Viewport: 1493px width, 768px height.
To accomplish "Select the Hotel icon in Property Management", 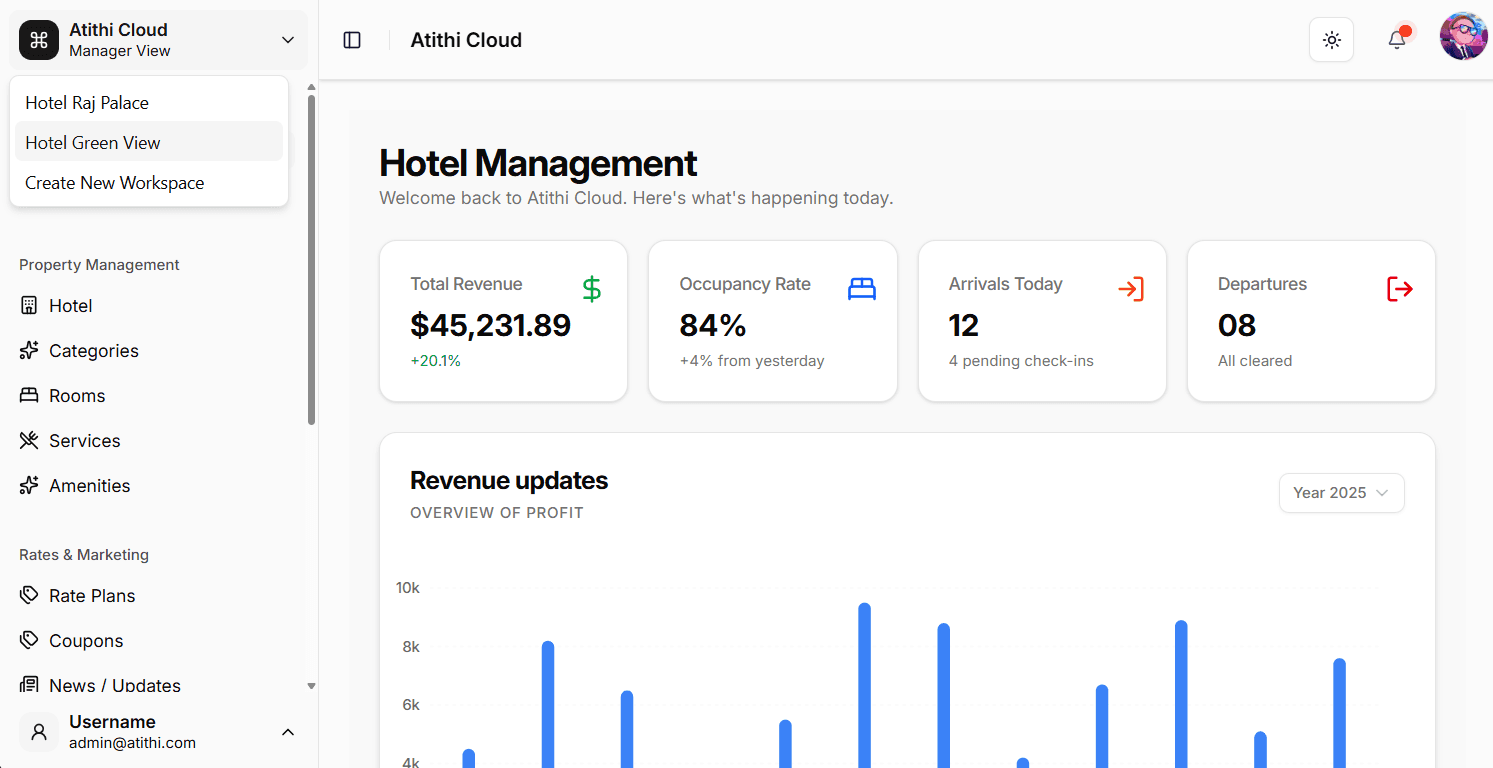I will 32,305.
